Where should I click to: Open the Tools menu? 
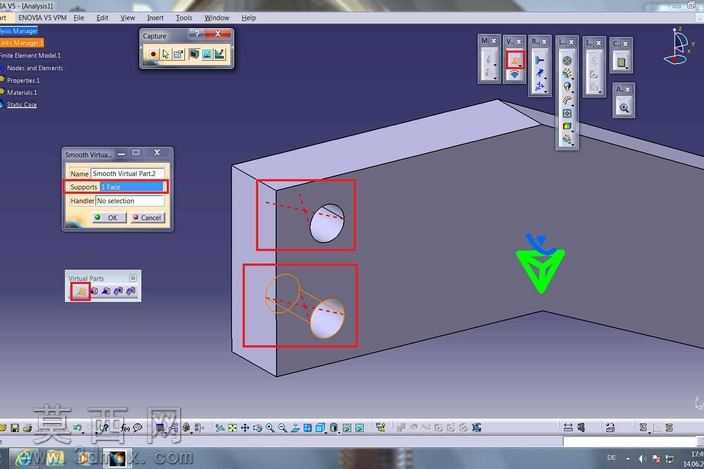click(x=184, y=18)
